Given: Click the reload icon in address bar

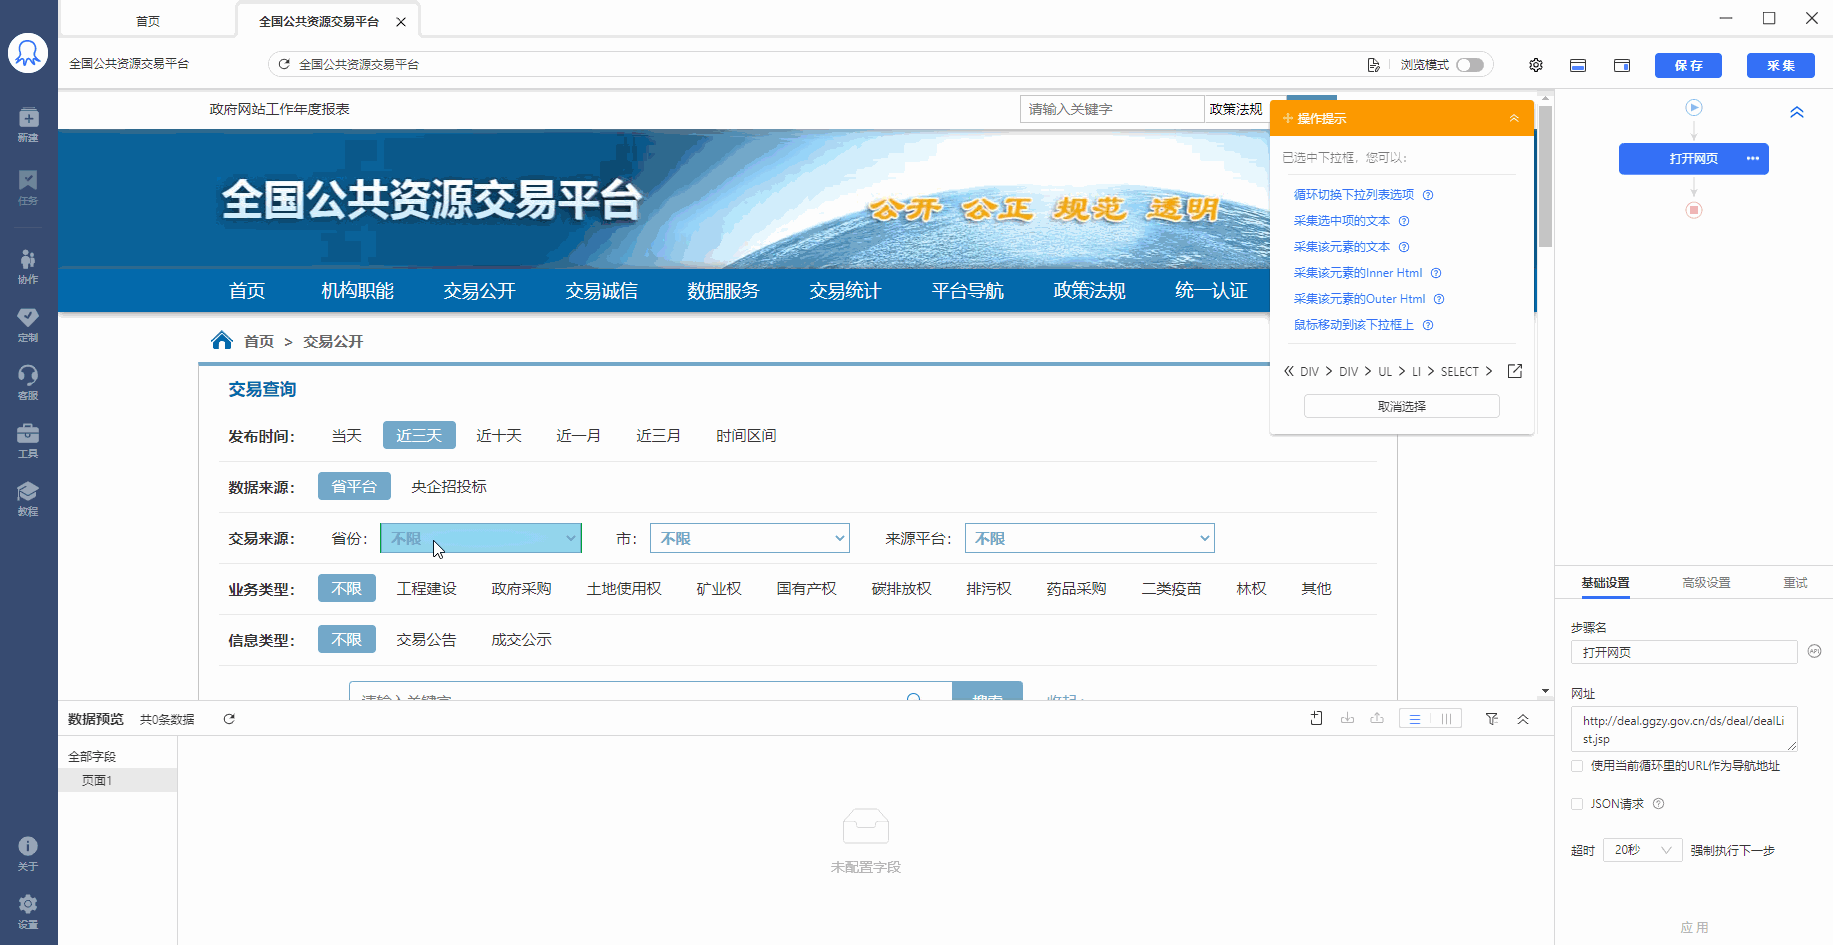Looking at the screenshot, I should click(x=284, y=64).
